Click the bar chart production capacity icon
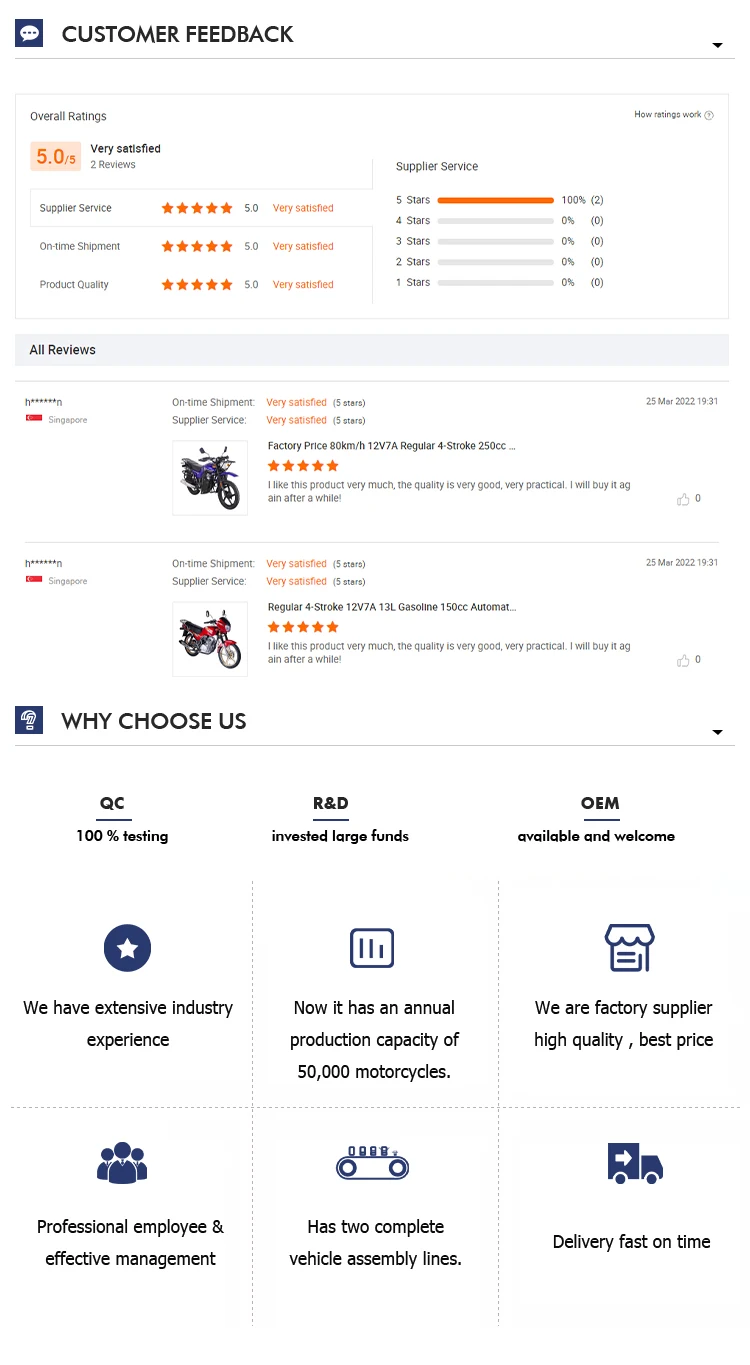 click(x=372, y=948)
